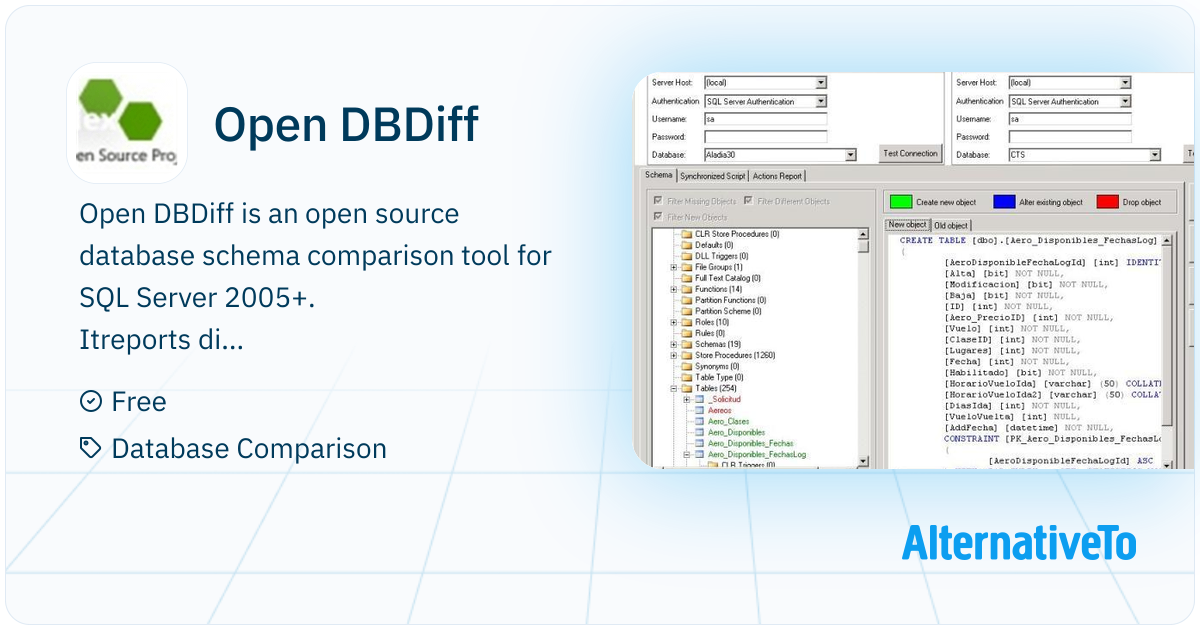This screenshot has height=630, width=1200.
Task: Expand the Schemas node
Action: point(674,344)
